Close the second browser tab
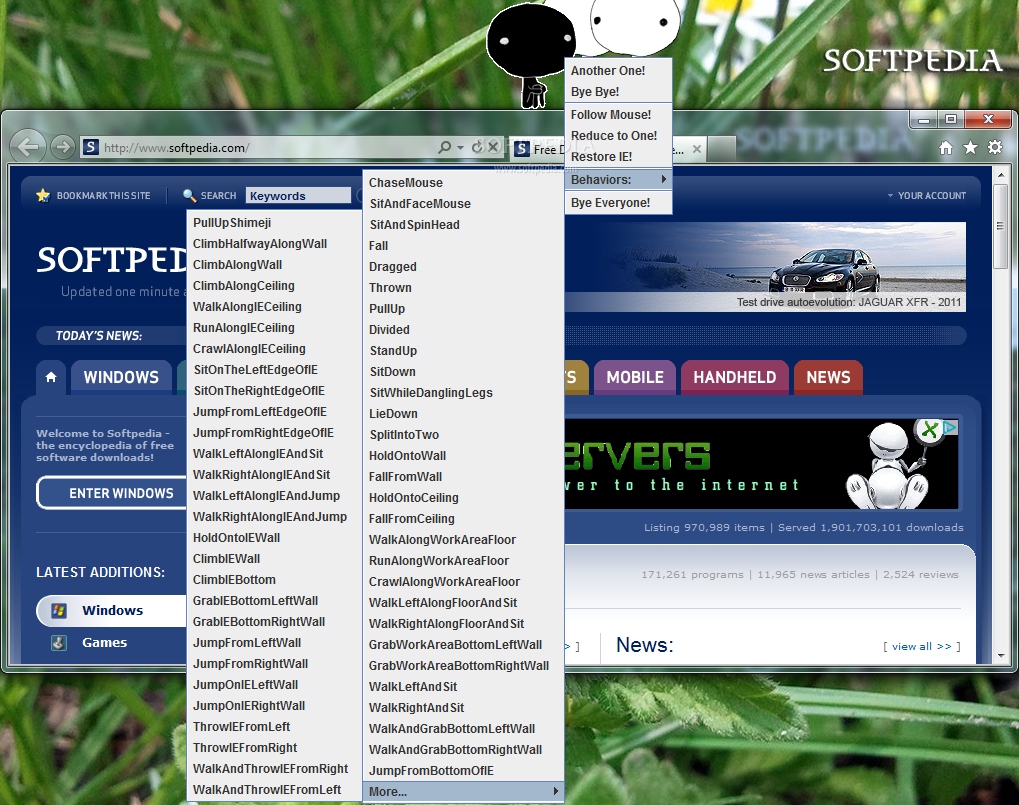Screen dimensions: 1019x805 (697, 149)
